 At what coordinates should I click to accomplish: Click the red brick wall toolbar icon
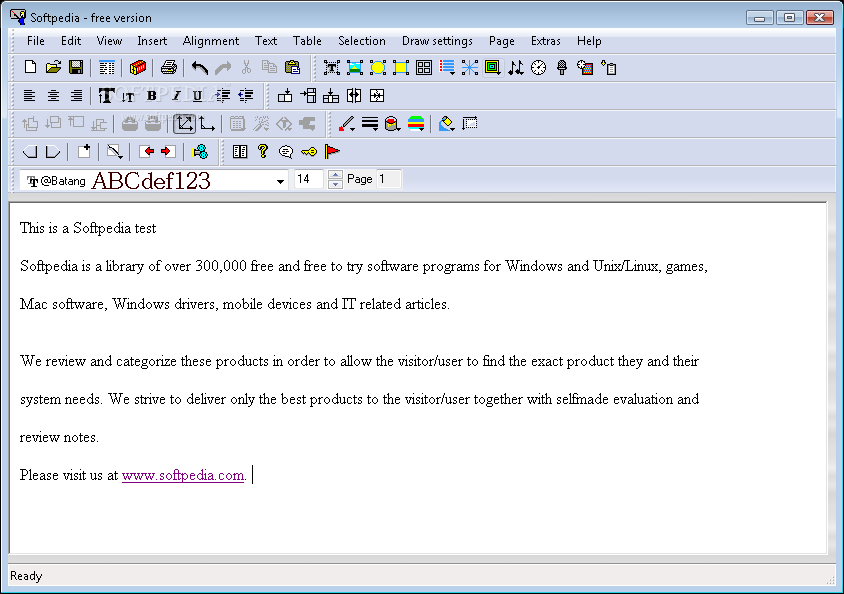point(138,67)
